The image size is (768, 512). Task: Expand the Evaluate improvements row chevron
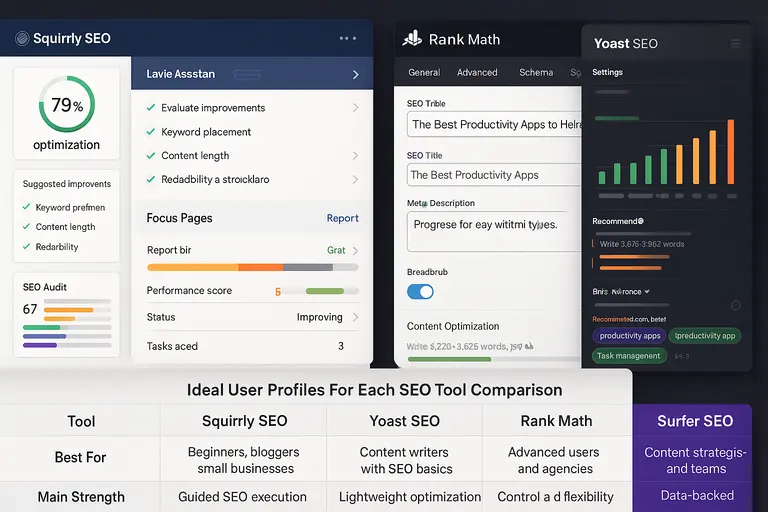(356, 107)
